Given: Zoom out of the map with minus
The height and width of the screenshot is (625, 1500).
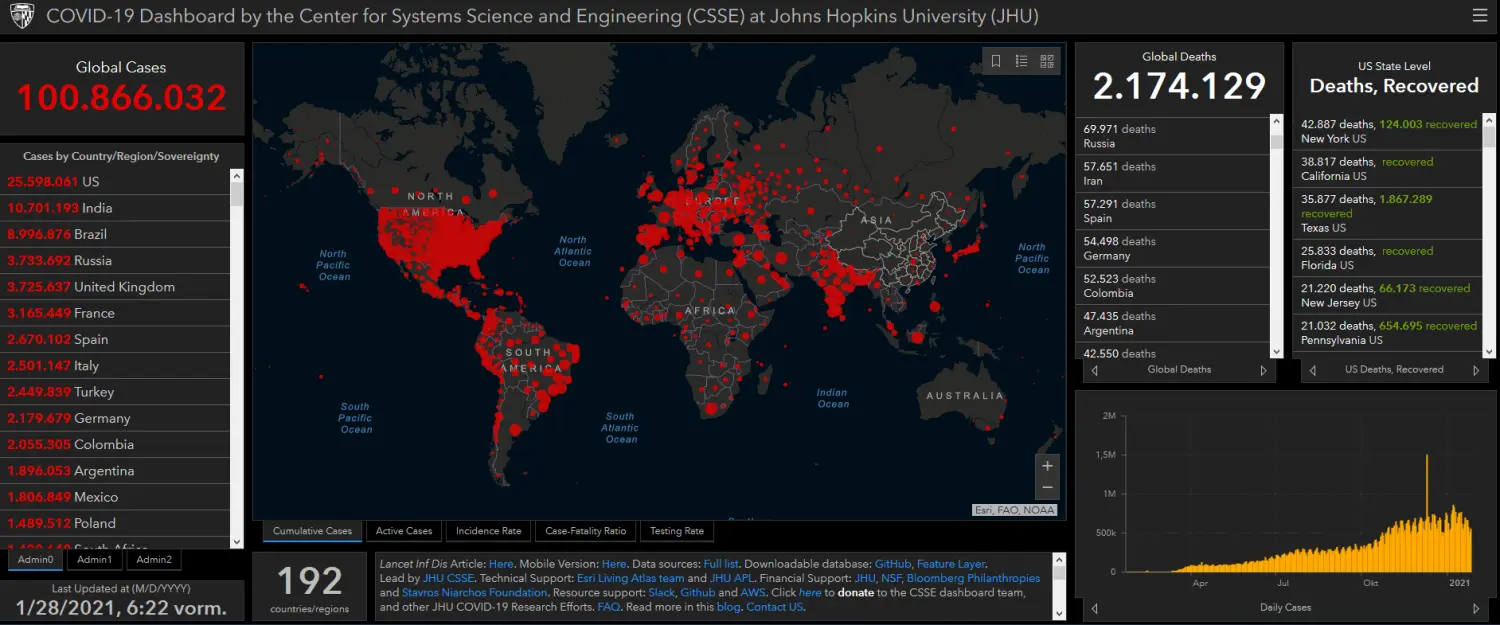Looking at the screenshot, I should point(1047,488).
